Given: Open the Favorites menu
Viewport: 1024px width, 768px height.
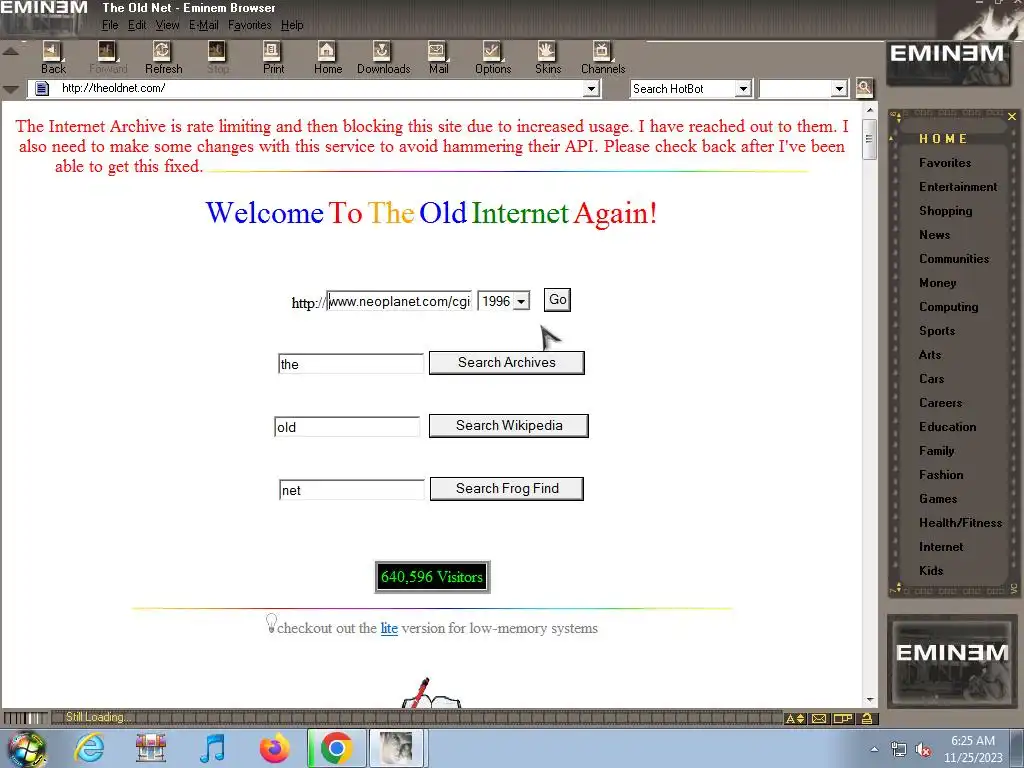Looking at the screenshot, I should (x=249, y=25).
